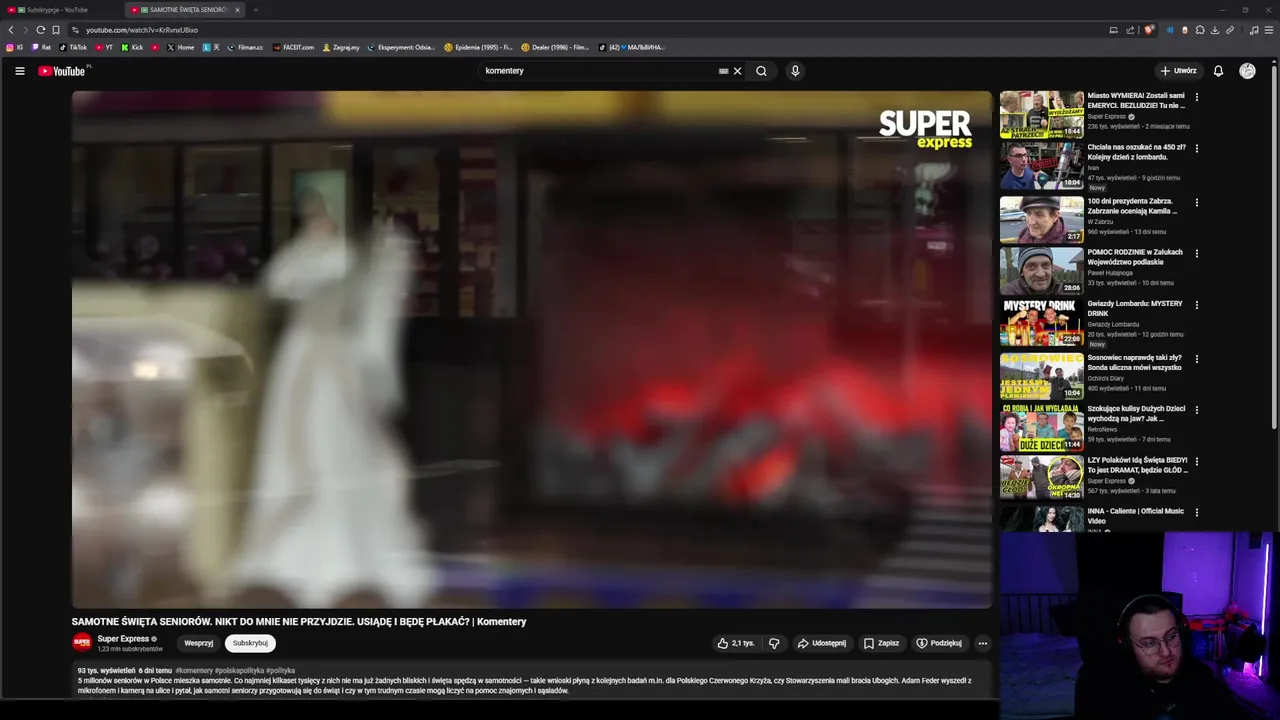The width and height of the screenshot is (1280, 720).
Task: Open more actions ellipsis under video
Action: point(982,643)
